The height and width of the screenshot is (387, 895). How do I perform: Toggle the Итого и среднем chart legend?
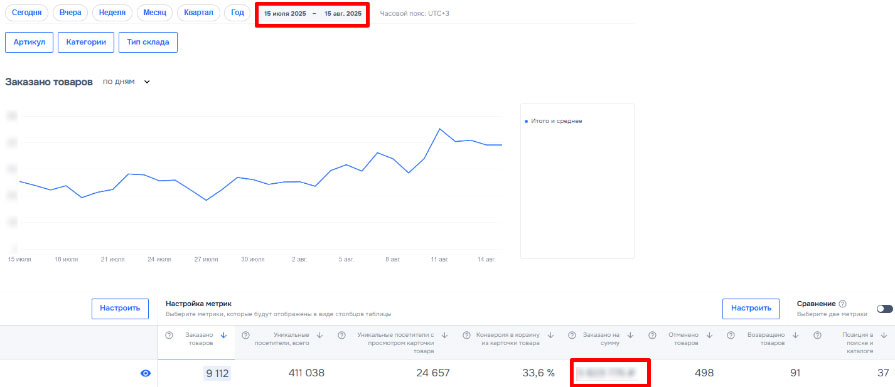point(553,121)
